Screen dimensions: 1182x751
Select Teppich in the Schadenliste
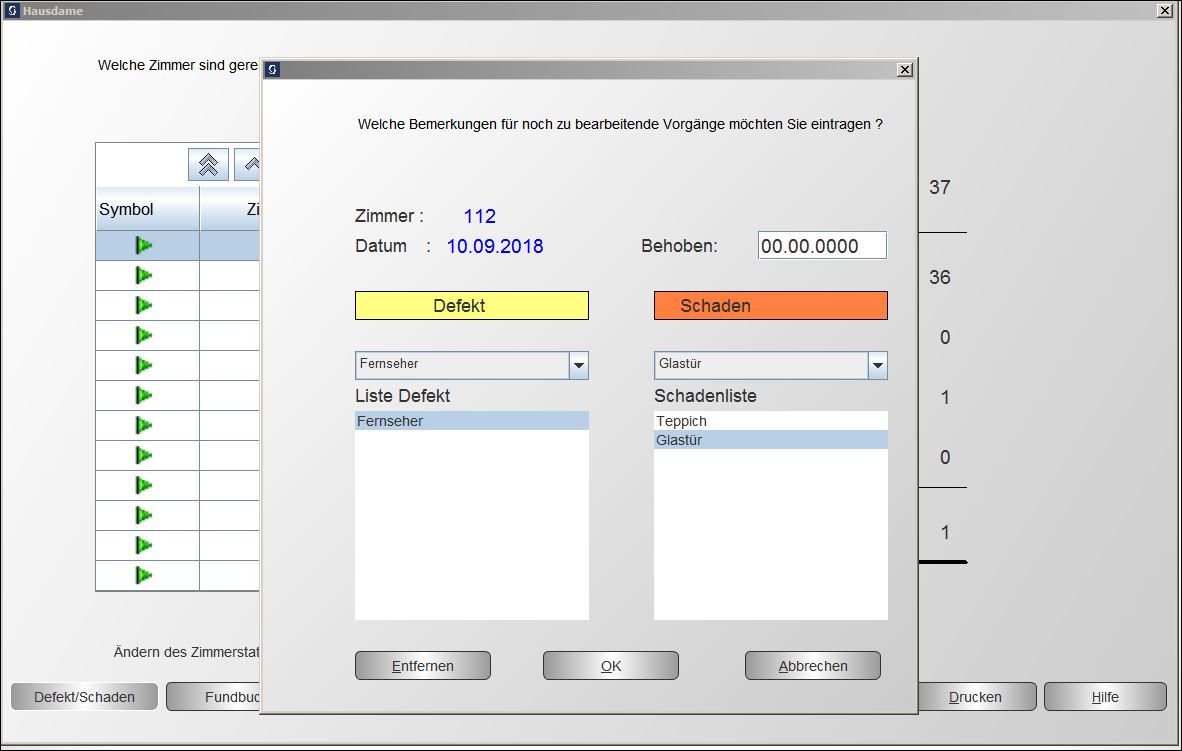coord(770,421)
